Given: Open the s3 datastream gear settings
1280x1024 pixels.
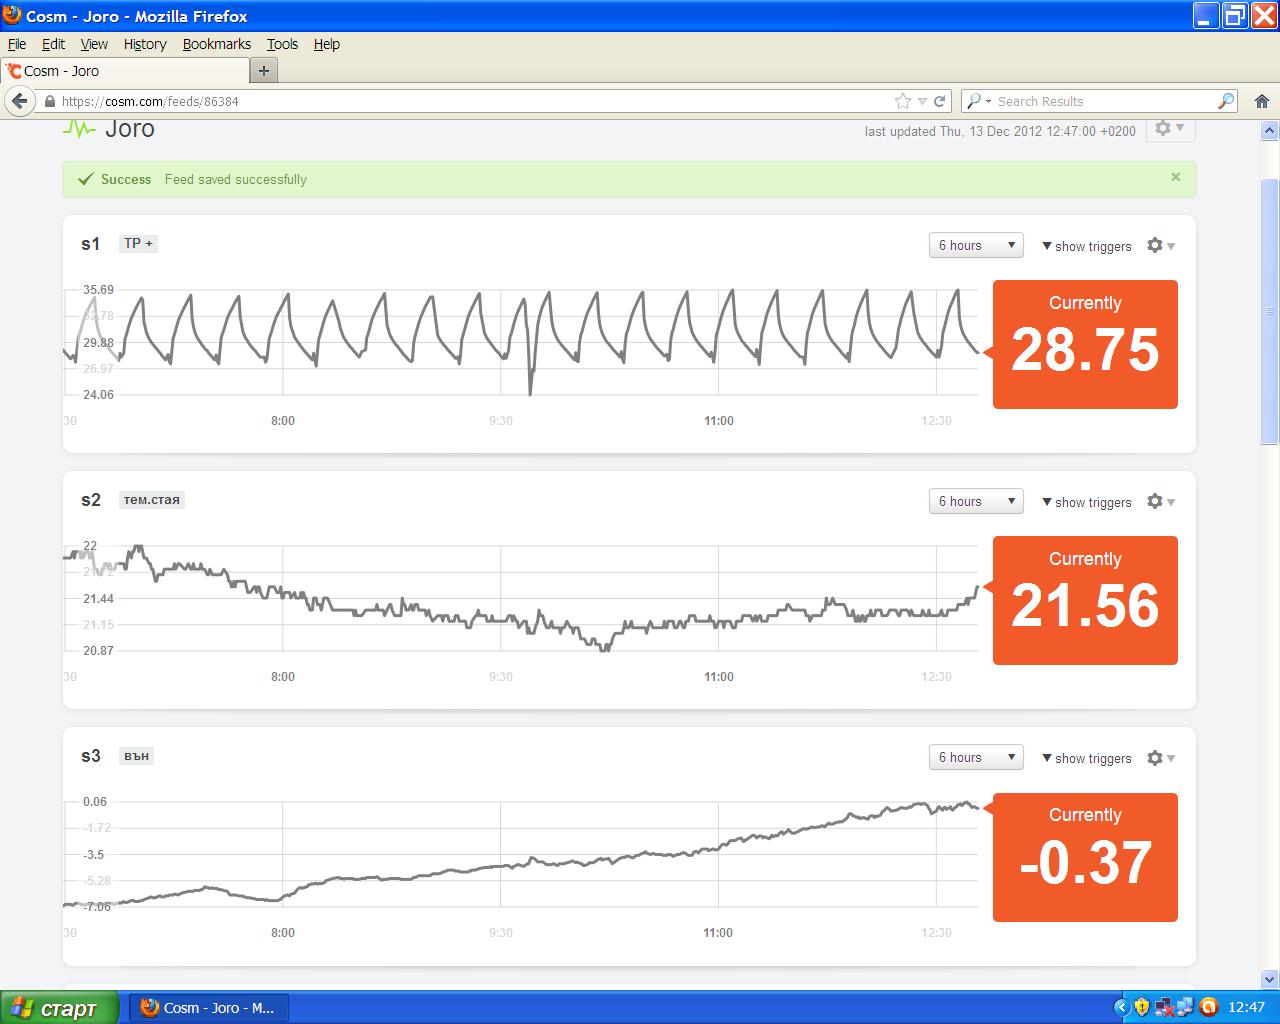Looking at the screenshot, I should coord(1160,758).
